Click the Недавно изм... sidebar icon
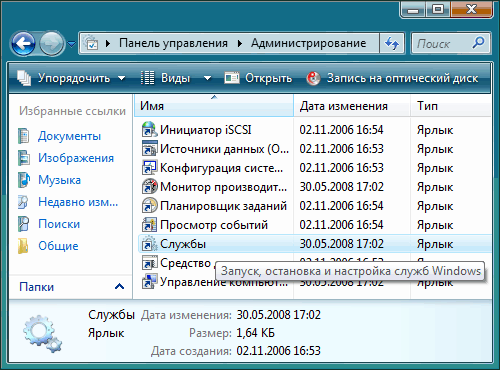Image resolution: width=500 pixels, height=370 pixels. coord(23,202)
